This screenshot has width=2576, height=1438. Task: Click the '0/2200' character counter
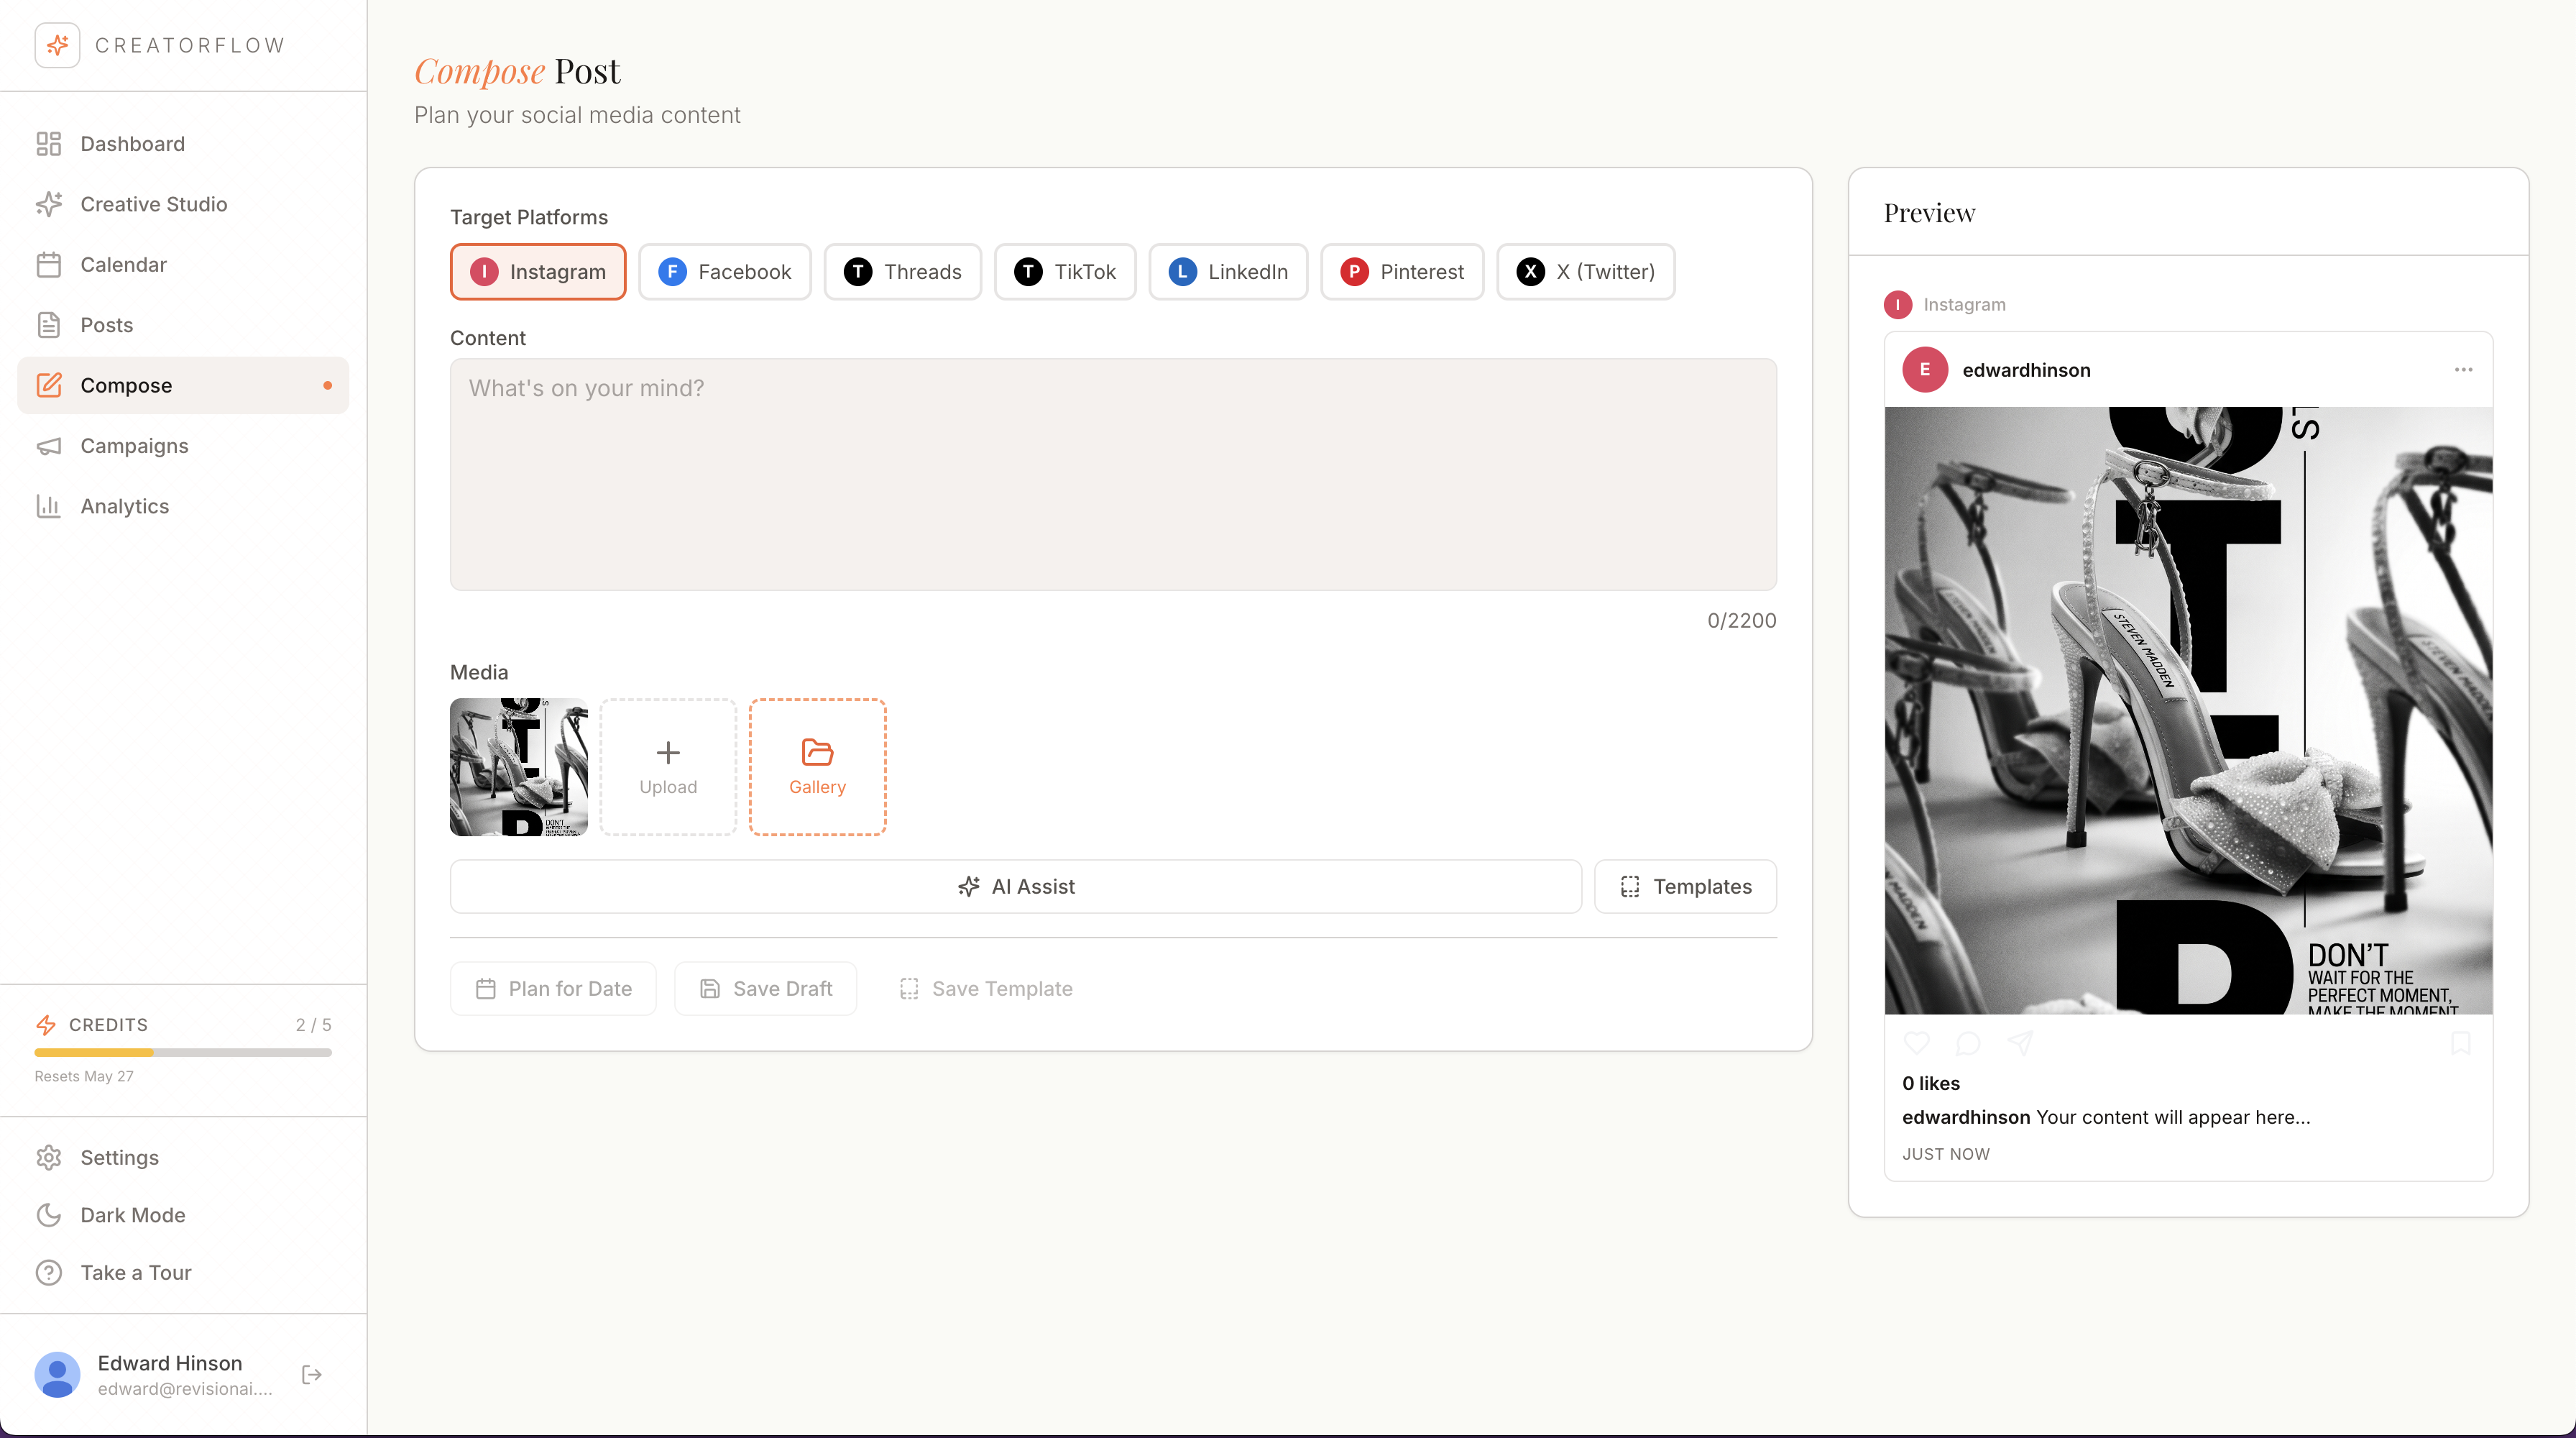pyautogui.click(x=1741, y=620)
